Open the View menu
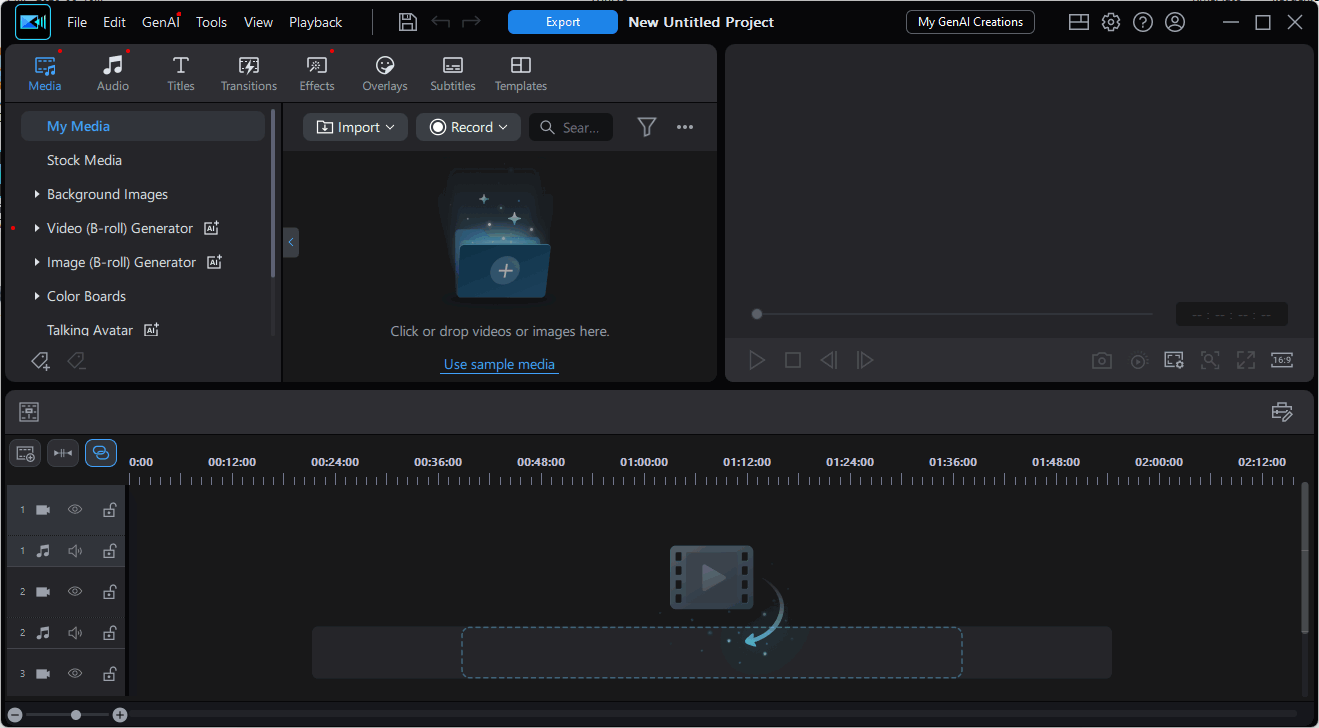The image size is (1319, 728). tap(258, 22)
